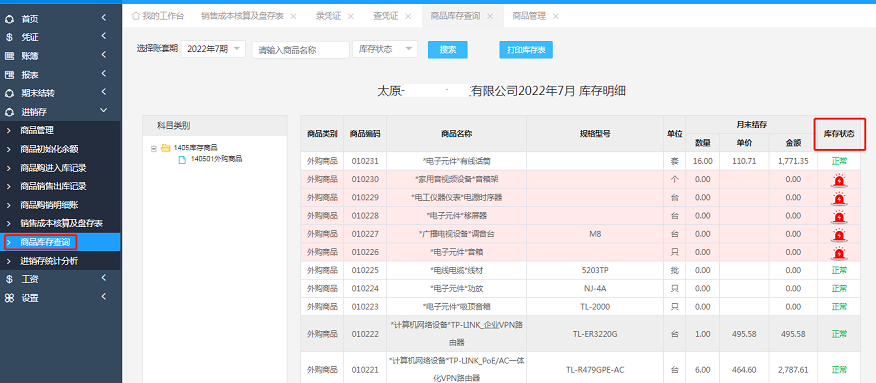Image resolution: width=876 pixels, height=383 pixels.
Task: Switch to 商品管理 tab
Action: pyautogui.click(x=529, y=16)
